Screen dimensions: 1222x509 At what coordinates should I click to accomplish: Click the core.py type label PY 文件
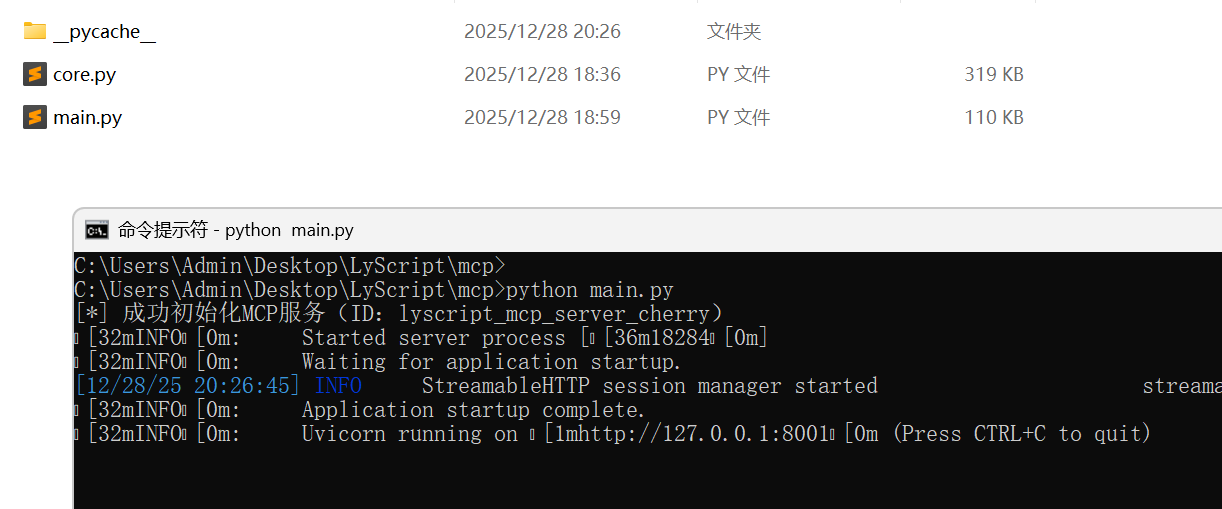[738, 75]
